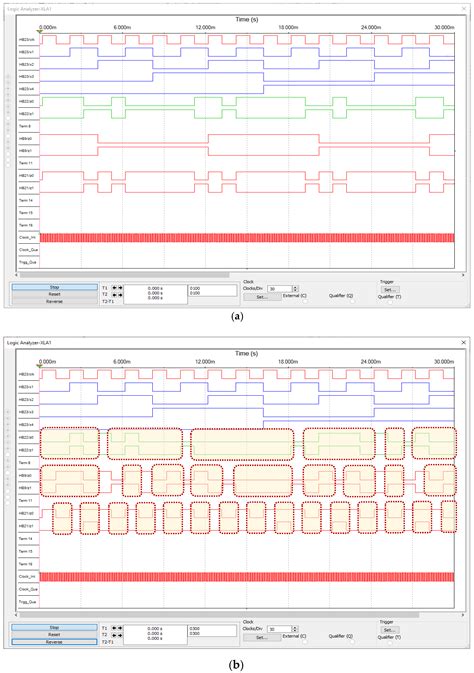Click External (C) indicator in upper analyzer
474x673 pixels.
tap(305, 301)
